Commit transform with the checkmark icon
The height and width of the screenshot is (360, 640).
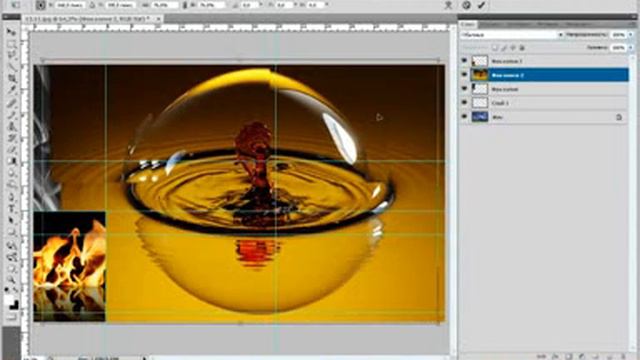482,5
